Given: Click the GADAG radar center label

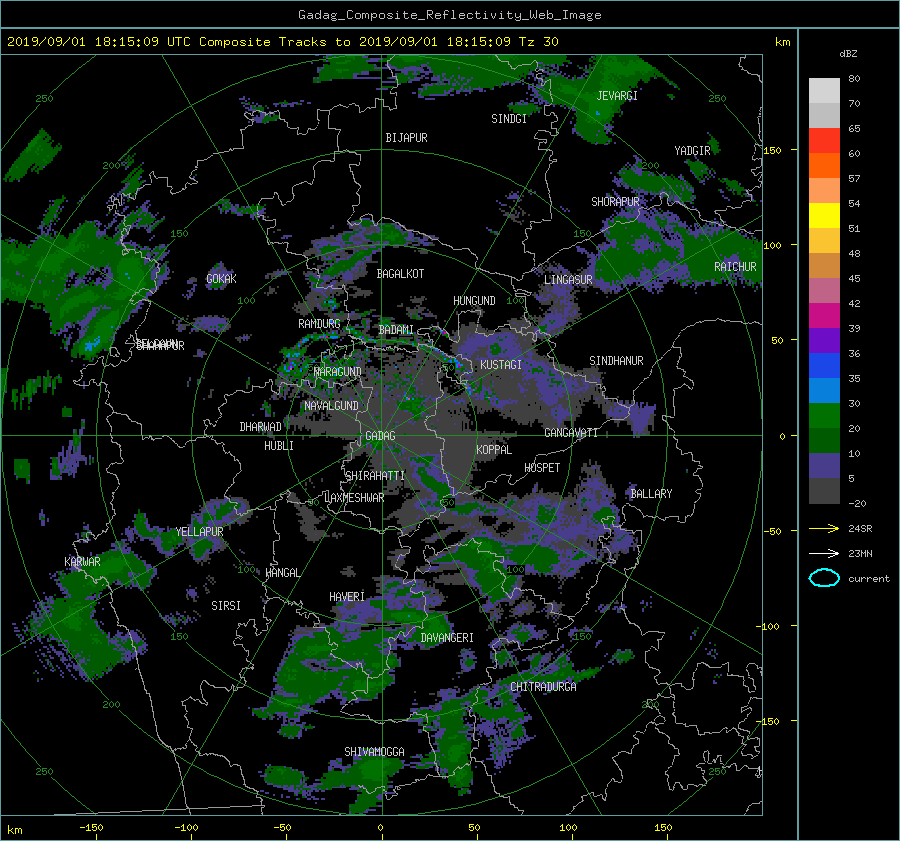Looking at the screenshot, I should pos(380,436).
